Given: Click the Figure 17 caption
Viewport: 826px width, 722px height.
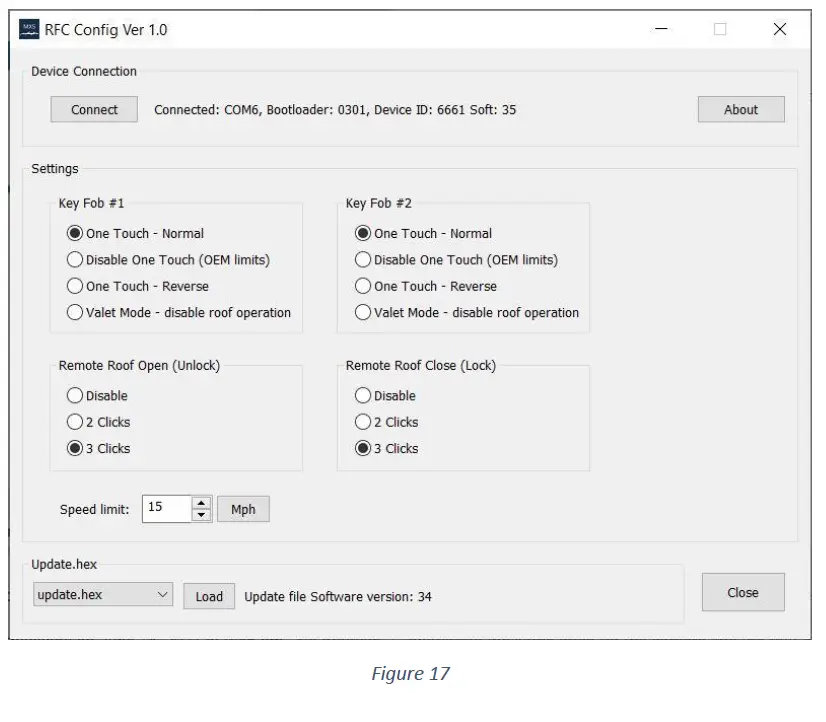Looking at the screenshot, I should coord(410,674).
